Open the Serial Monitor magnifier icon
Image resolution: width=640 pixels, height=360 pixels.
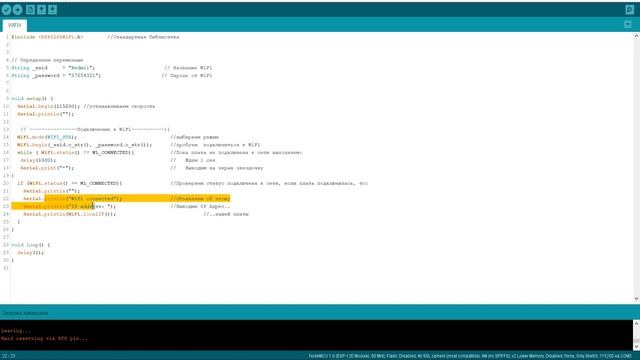(629, 9)
